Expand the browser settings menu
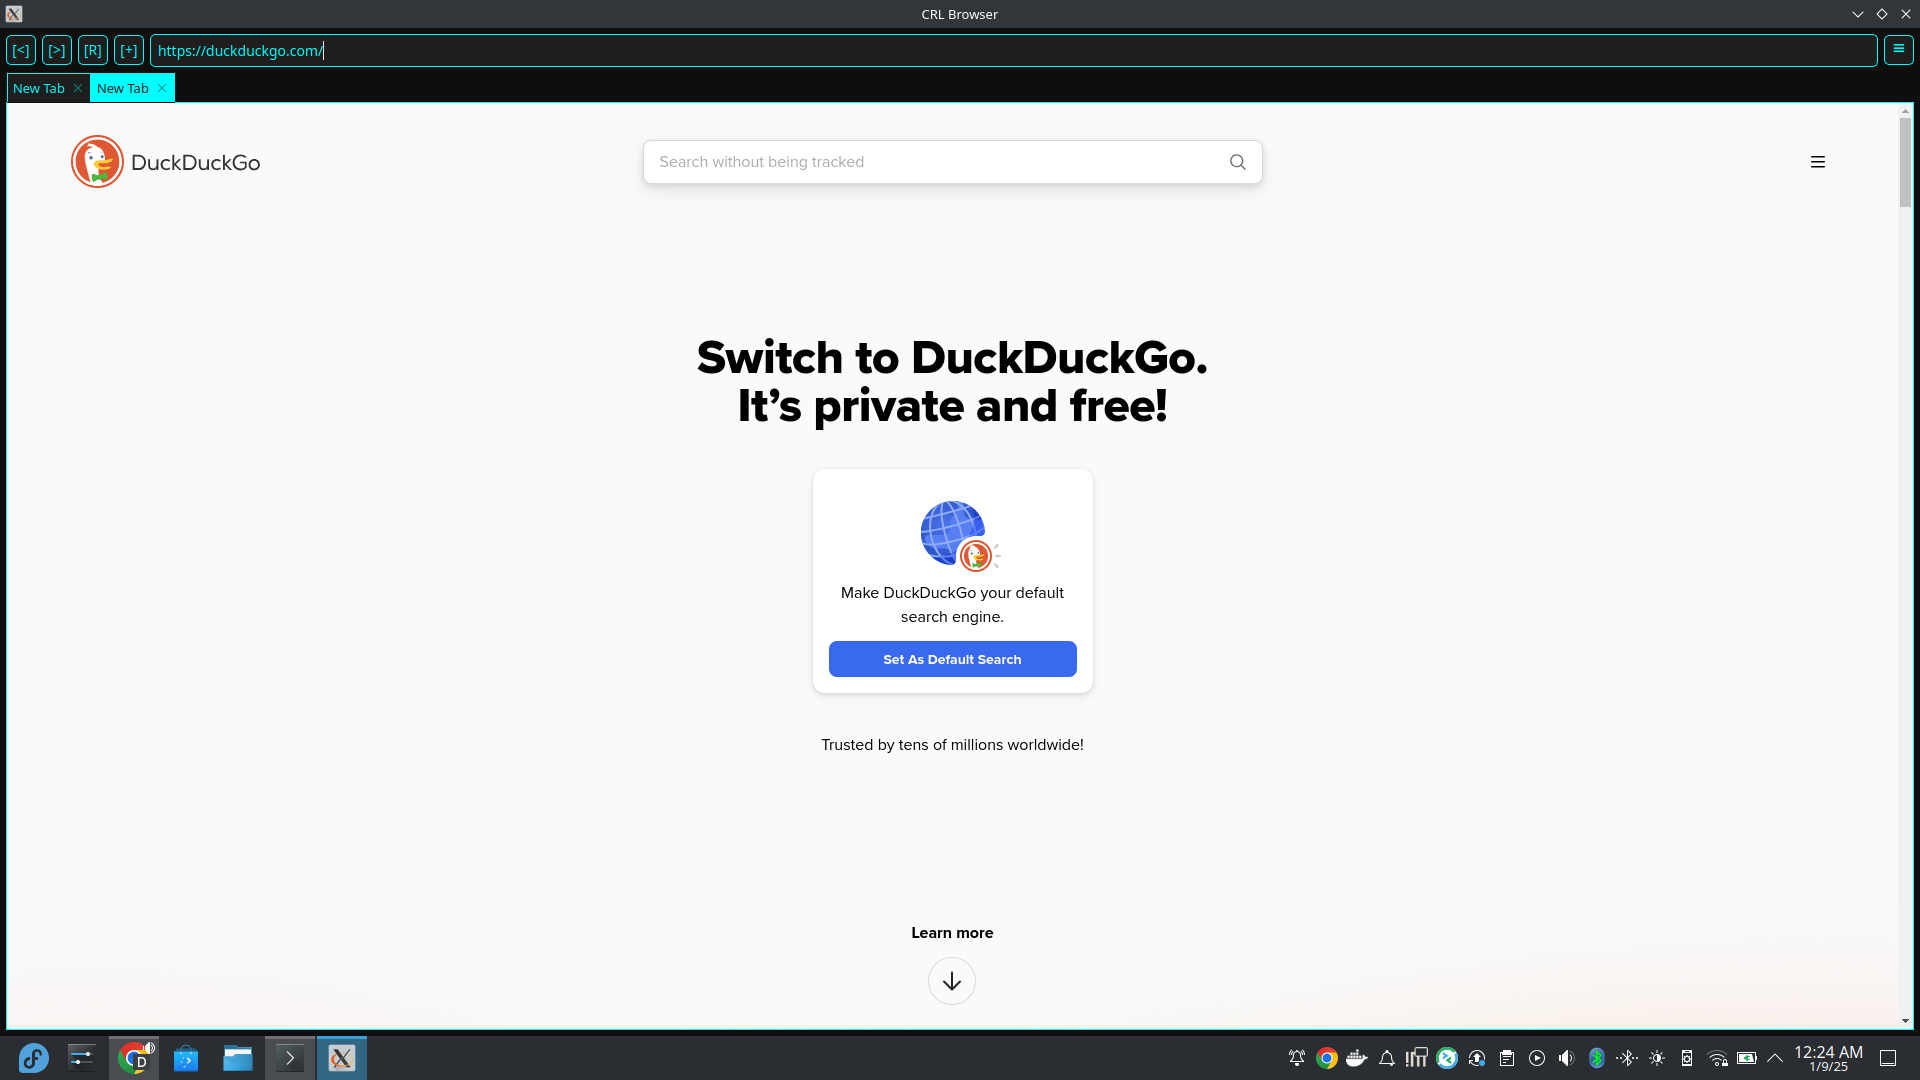 point(1899,50)
